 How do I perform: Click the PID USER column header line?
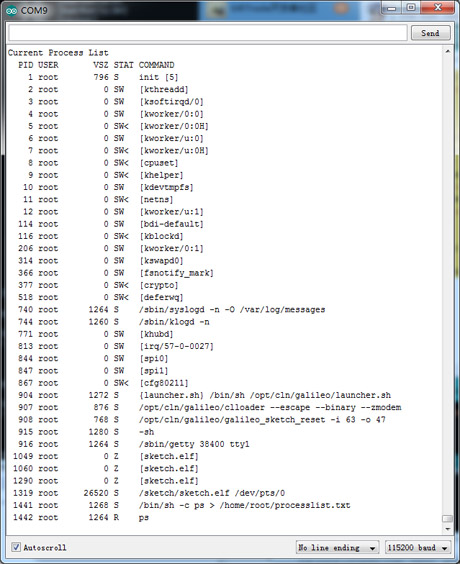coord(96,65)
